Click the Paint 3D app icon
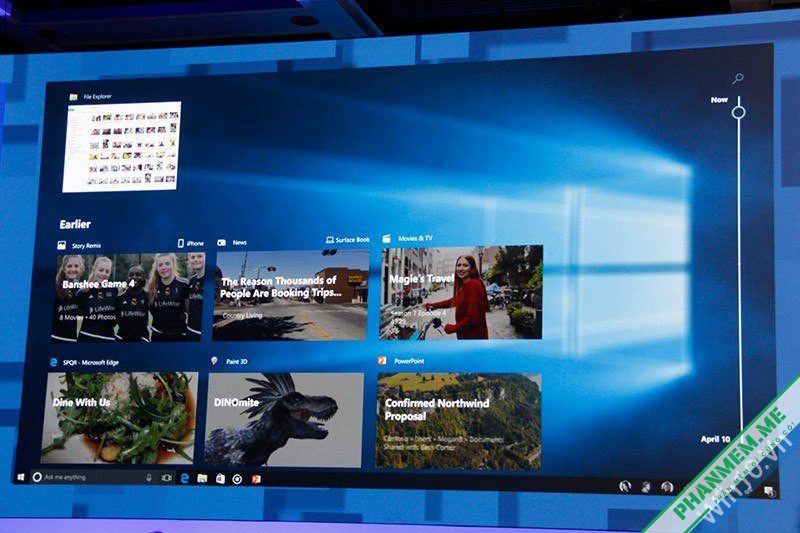The height and width of the screenshot is (533, 800). [214, 361]
